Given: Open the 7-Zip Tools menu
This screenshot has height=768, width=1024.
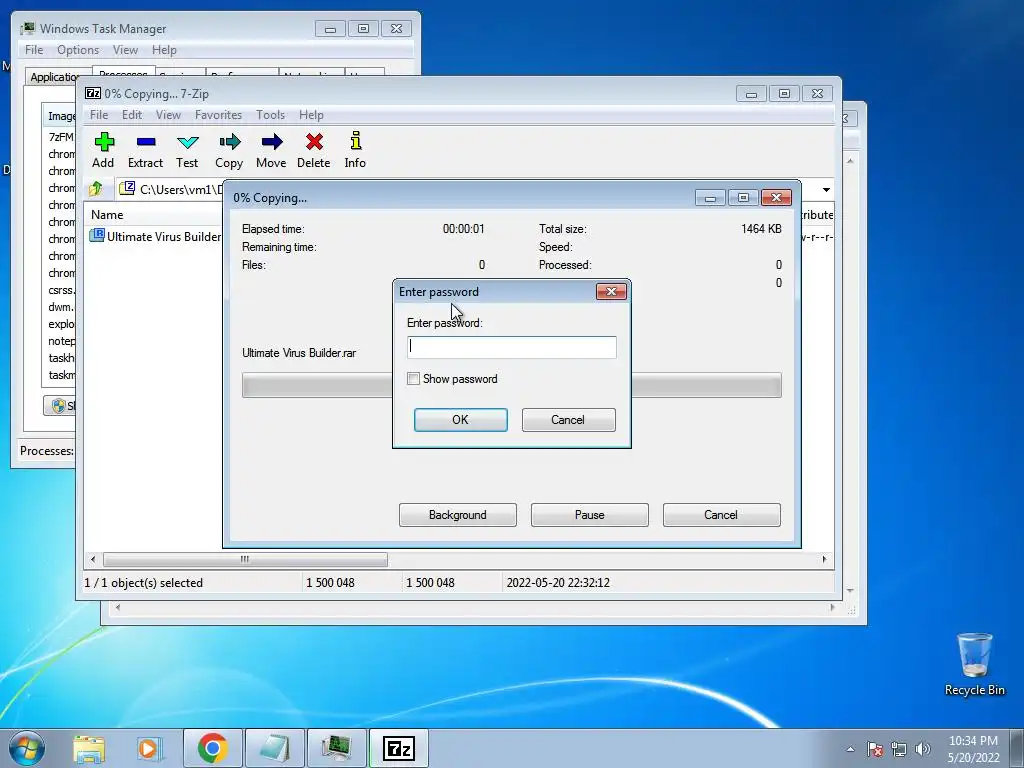Looking at the screenshot, I should [x=270, y=115].
